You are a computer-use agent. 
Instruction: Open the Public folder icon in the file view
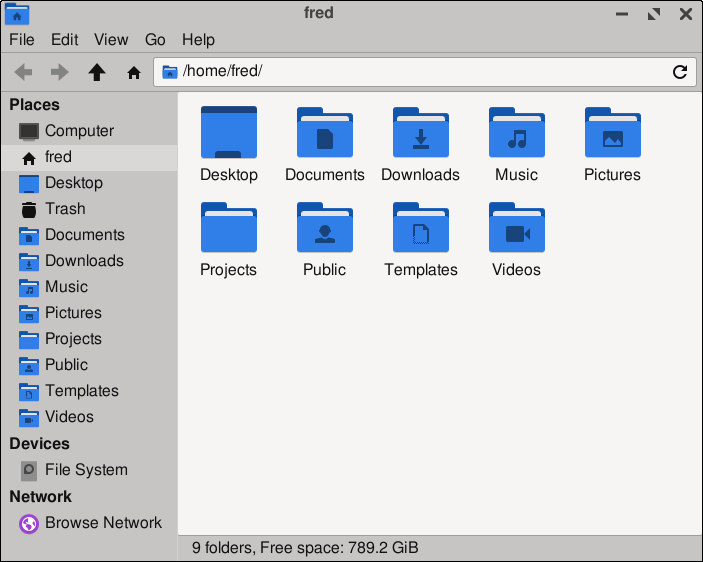325,227
